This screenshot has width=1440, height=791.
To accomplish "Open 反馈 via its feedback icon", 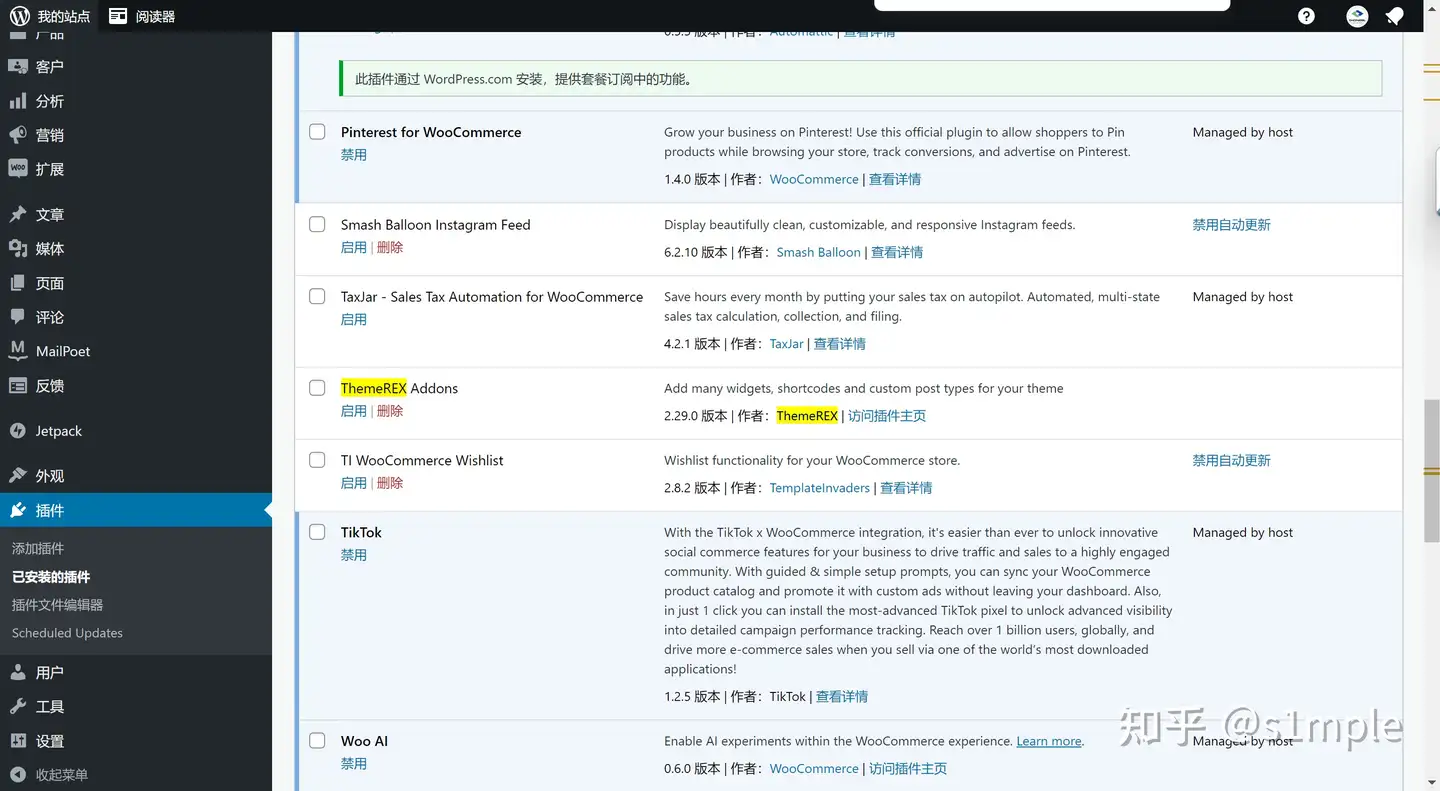I will [x=18, y=386].
